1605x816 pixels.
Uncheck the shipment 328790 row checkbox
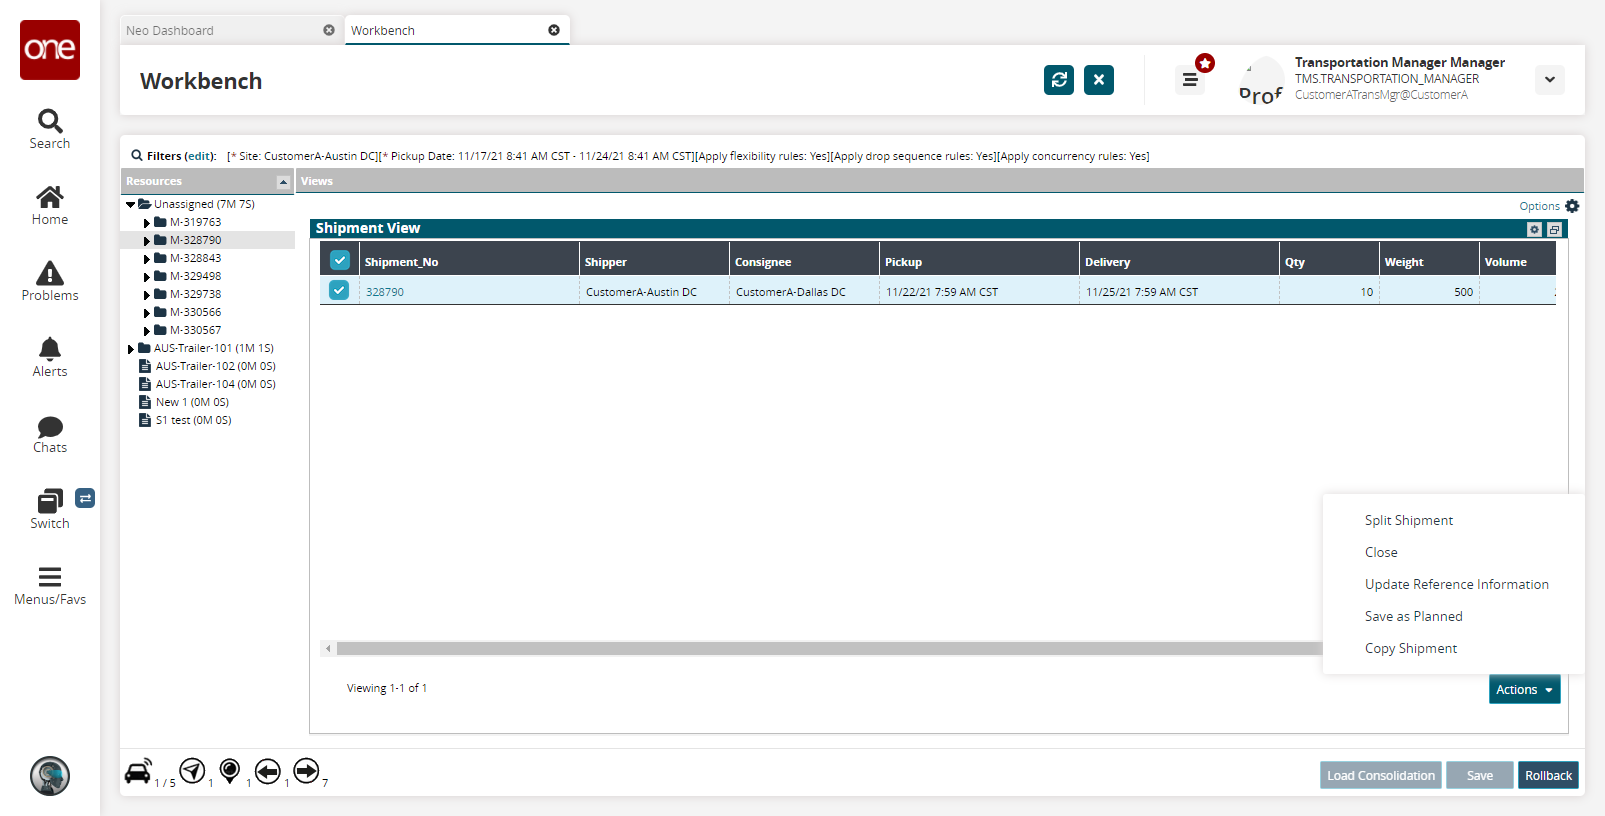pos(339,290)
